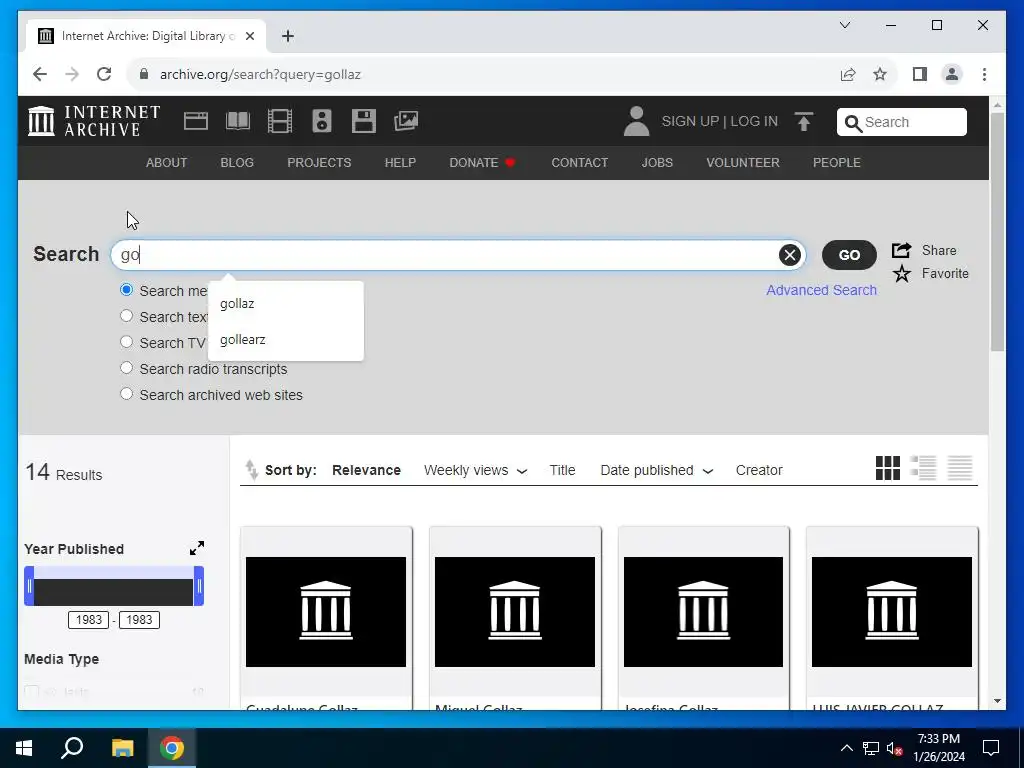1024x768 pixels.
Task: Switch to compact list view
Action: click(960, 468)
